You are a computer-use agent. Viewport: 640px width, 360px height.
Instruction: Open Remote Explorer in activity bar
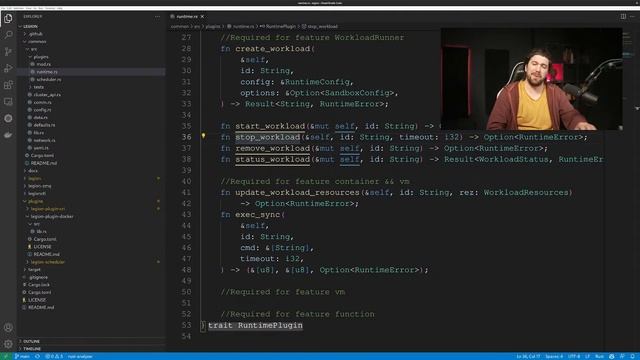pyautogui.click(x=8, y=102)
